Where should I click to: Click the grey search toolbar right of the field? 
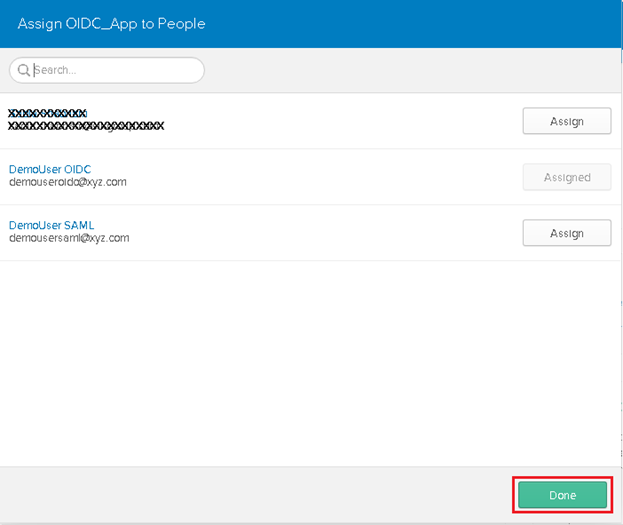[410, 70]
